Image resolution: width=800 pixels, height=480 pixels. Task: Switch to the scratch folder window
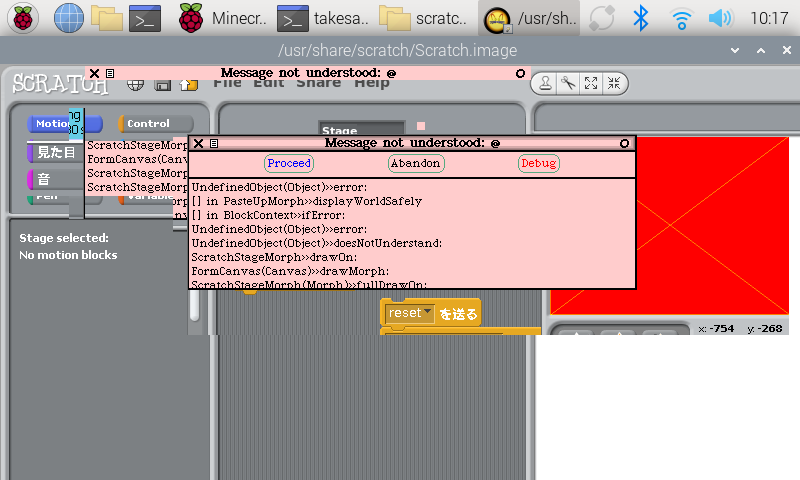[x=423, y=18]
